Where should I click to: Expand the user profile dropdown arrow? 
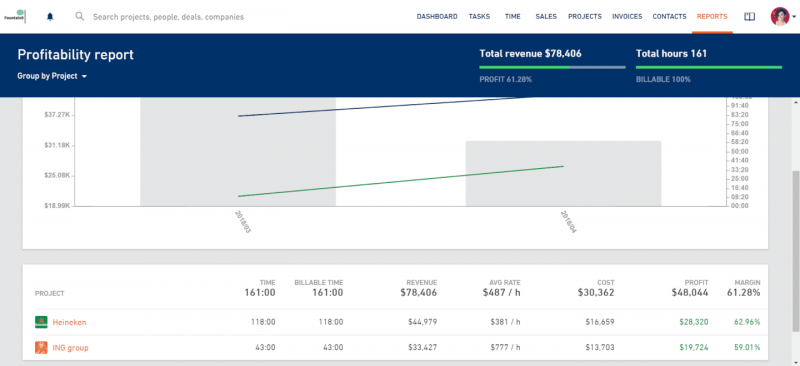pos(794,17)
